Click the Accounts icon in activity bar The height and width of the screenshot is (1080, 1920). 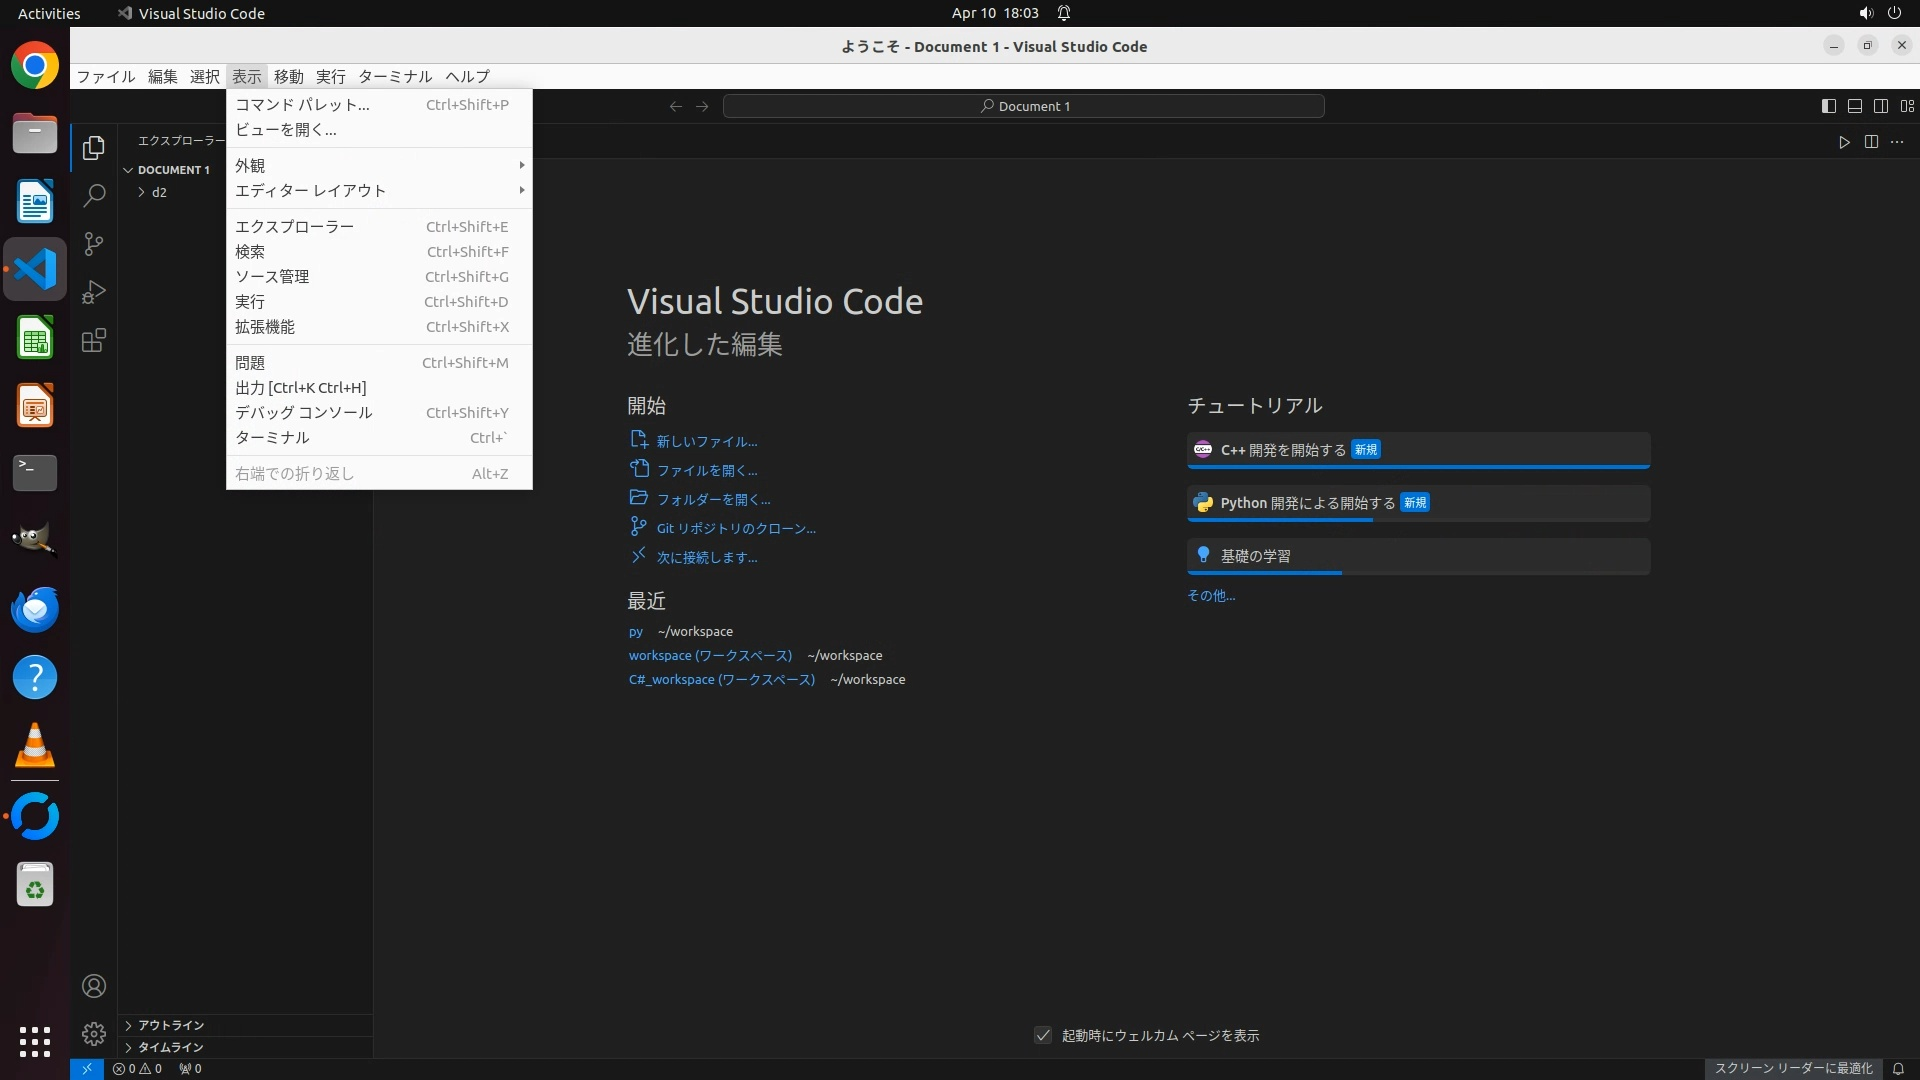94,986
